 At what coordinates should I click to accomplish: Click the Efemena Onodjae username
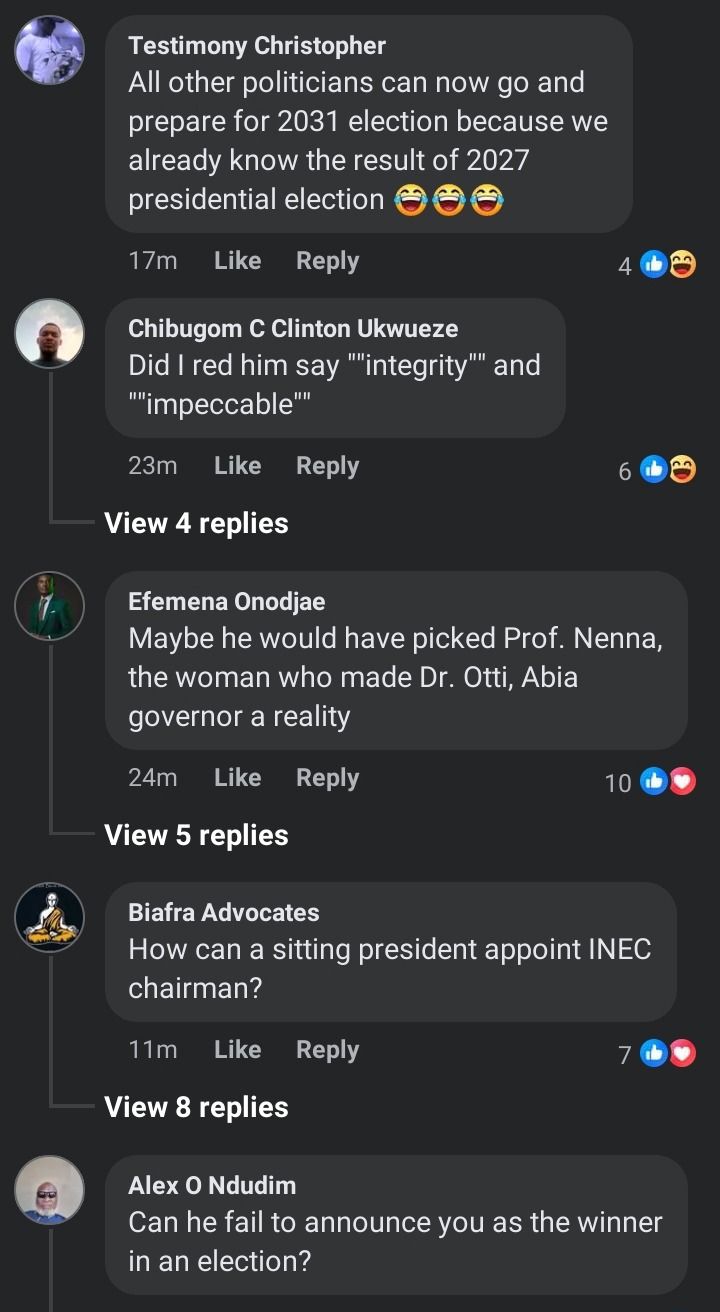click(x=227, y=601)
